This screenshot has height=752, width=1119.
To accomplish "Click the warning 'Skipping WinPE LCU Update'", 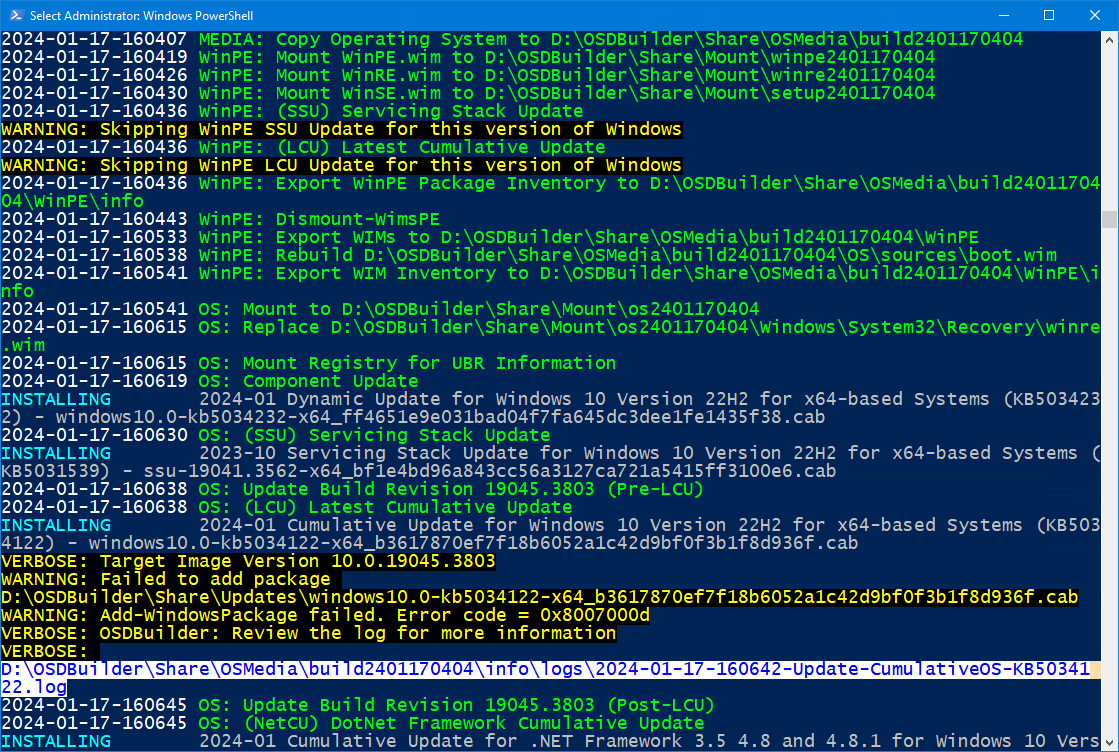I will click(x=341, y=165).
